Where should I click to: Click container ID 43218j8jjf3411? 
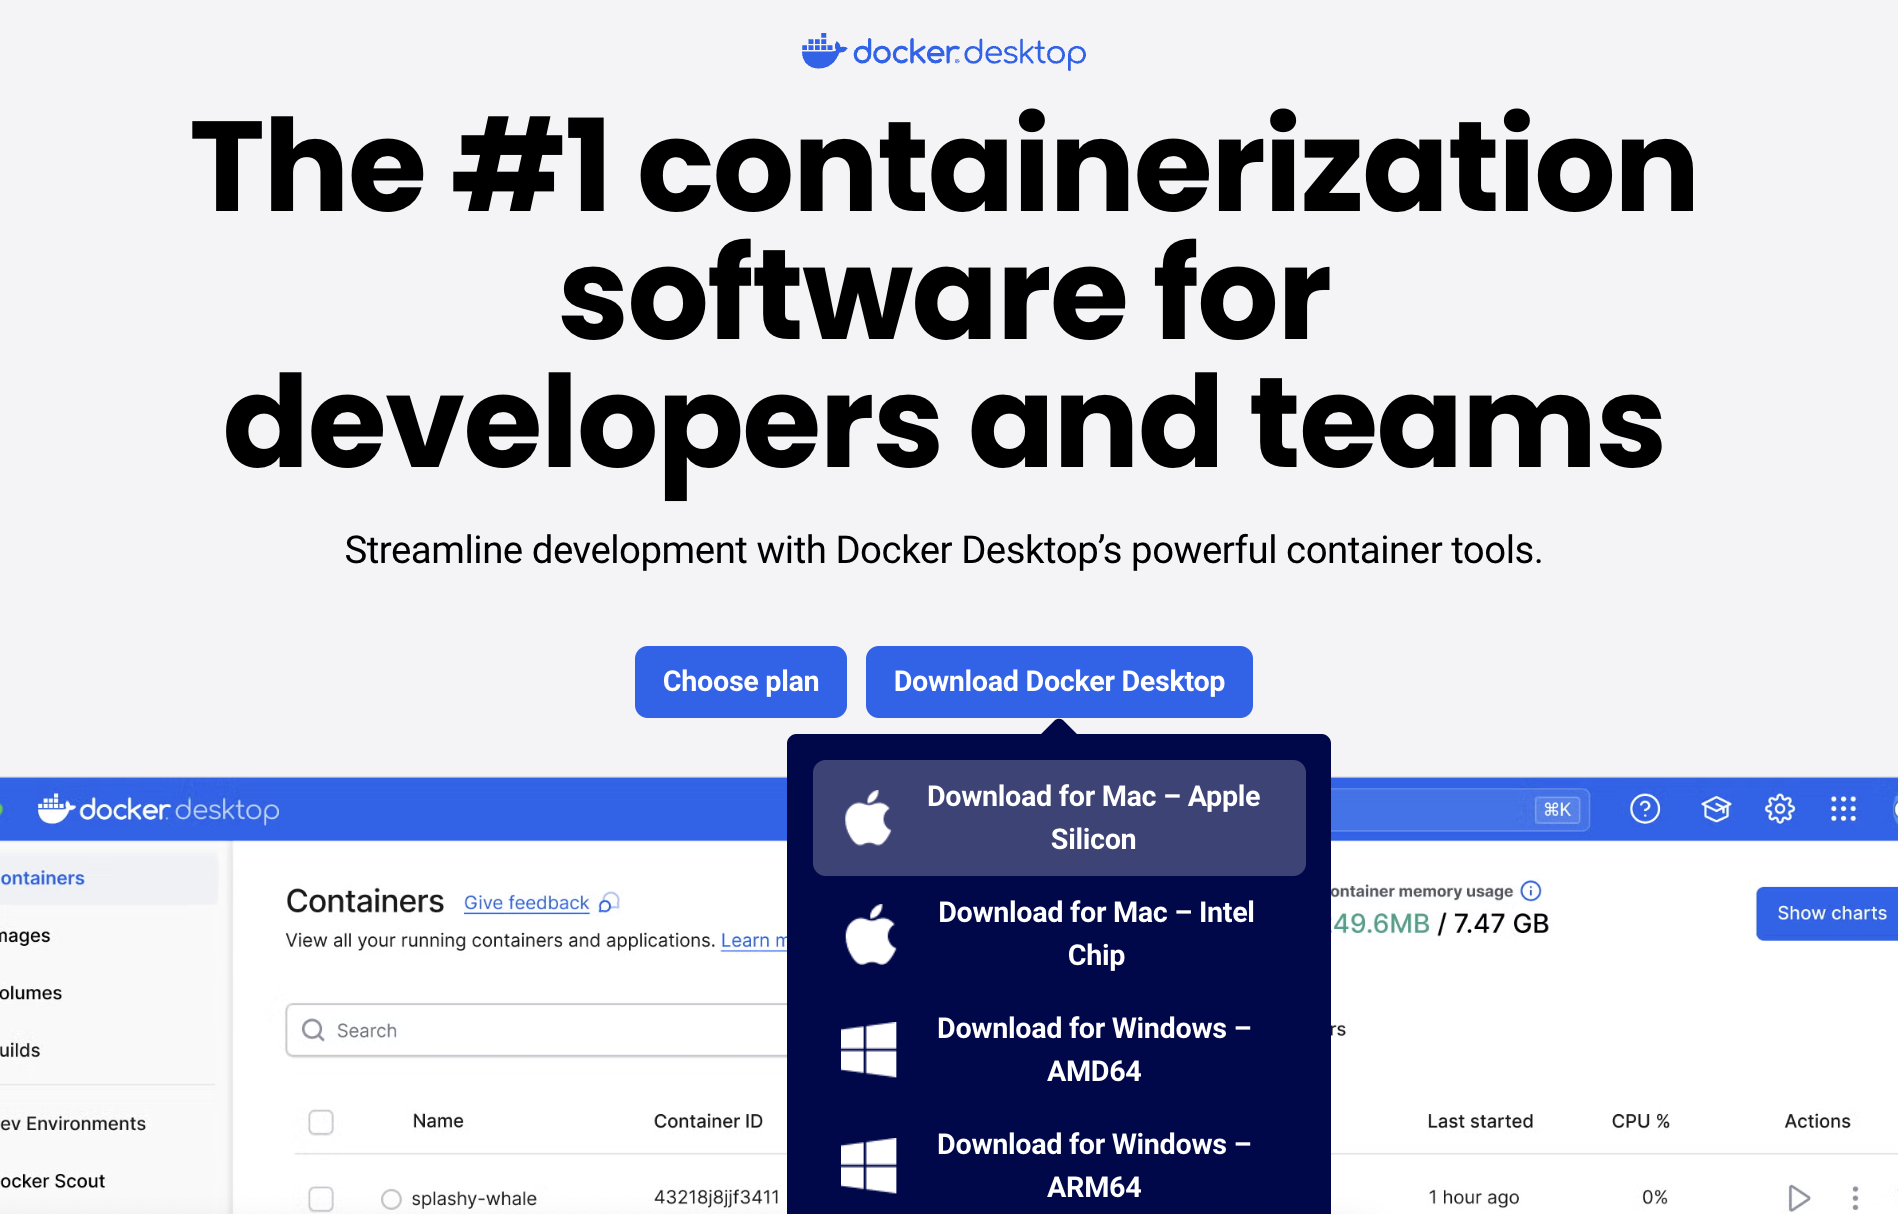click(x=716, y=1197)
